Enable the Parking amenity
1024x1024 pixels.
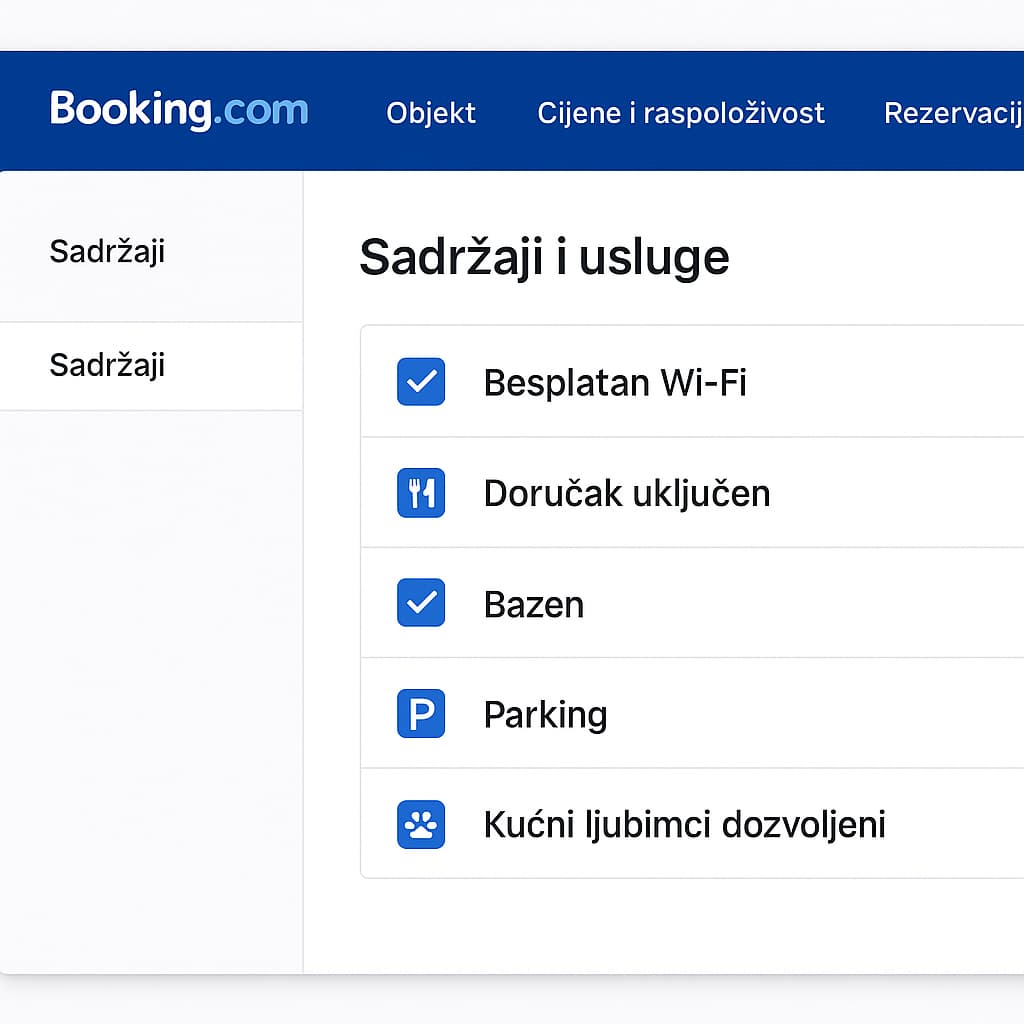point(420,714)
